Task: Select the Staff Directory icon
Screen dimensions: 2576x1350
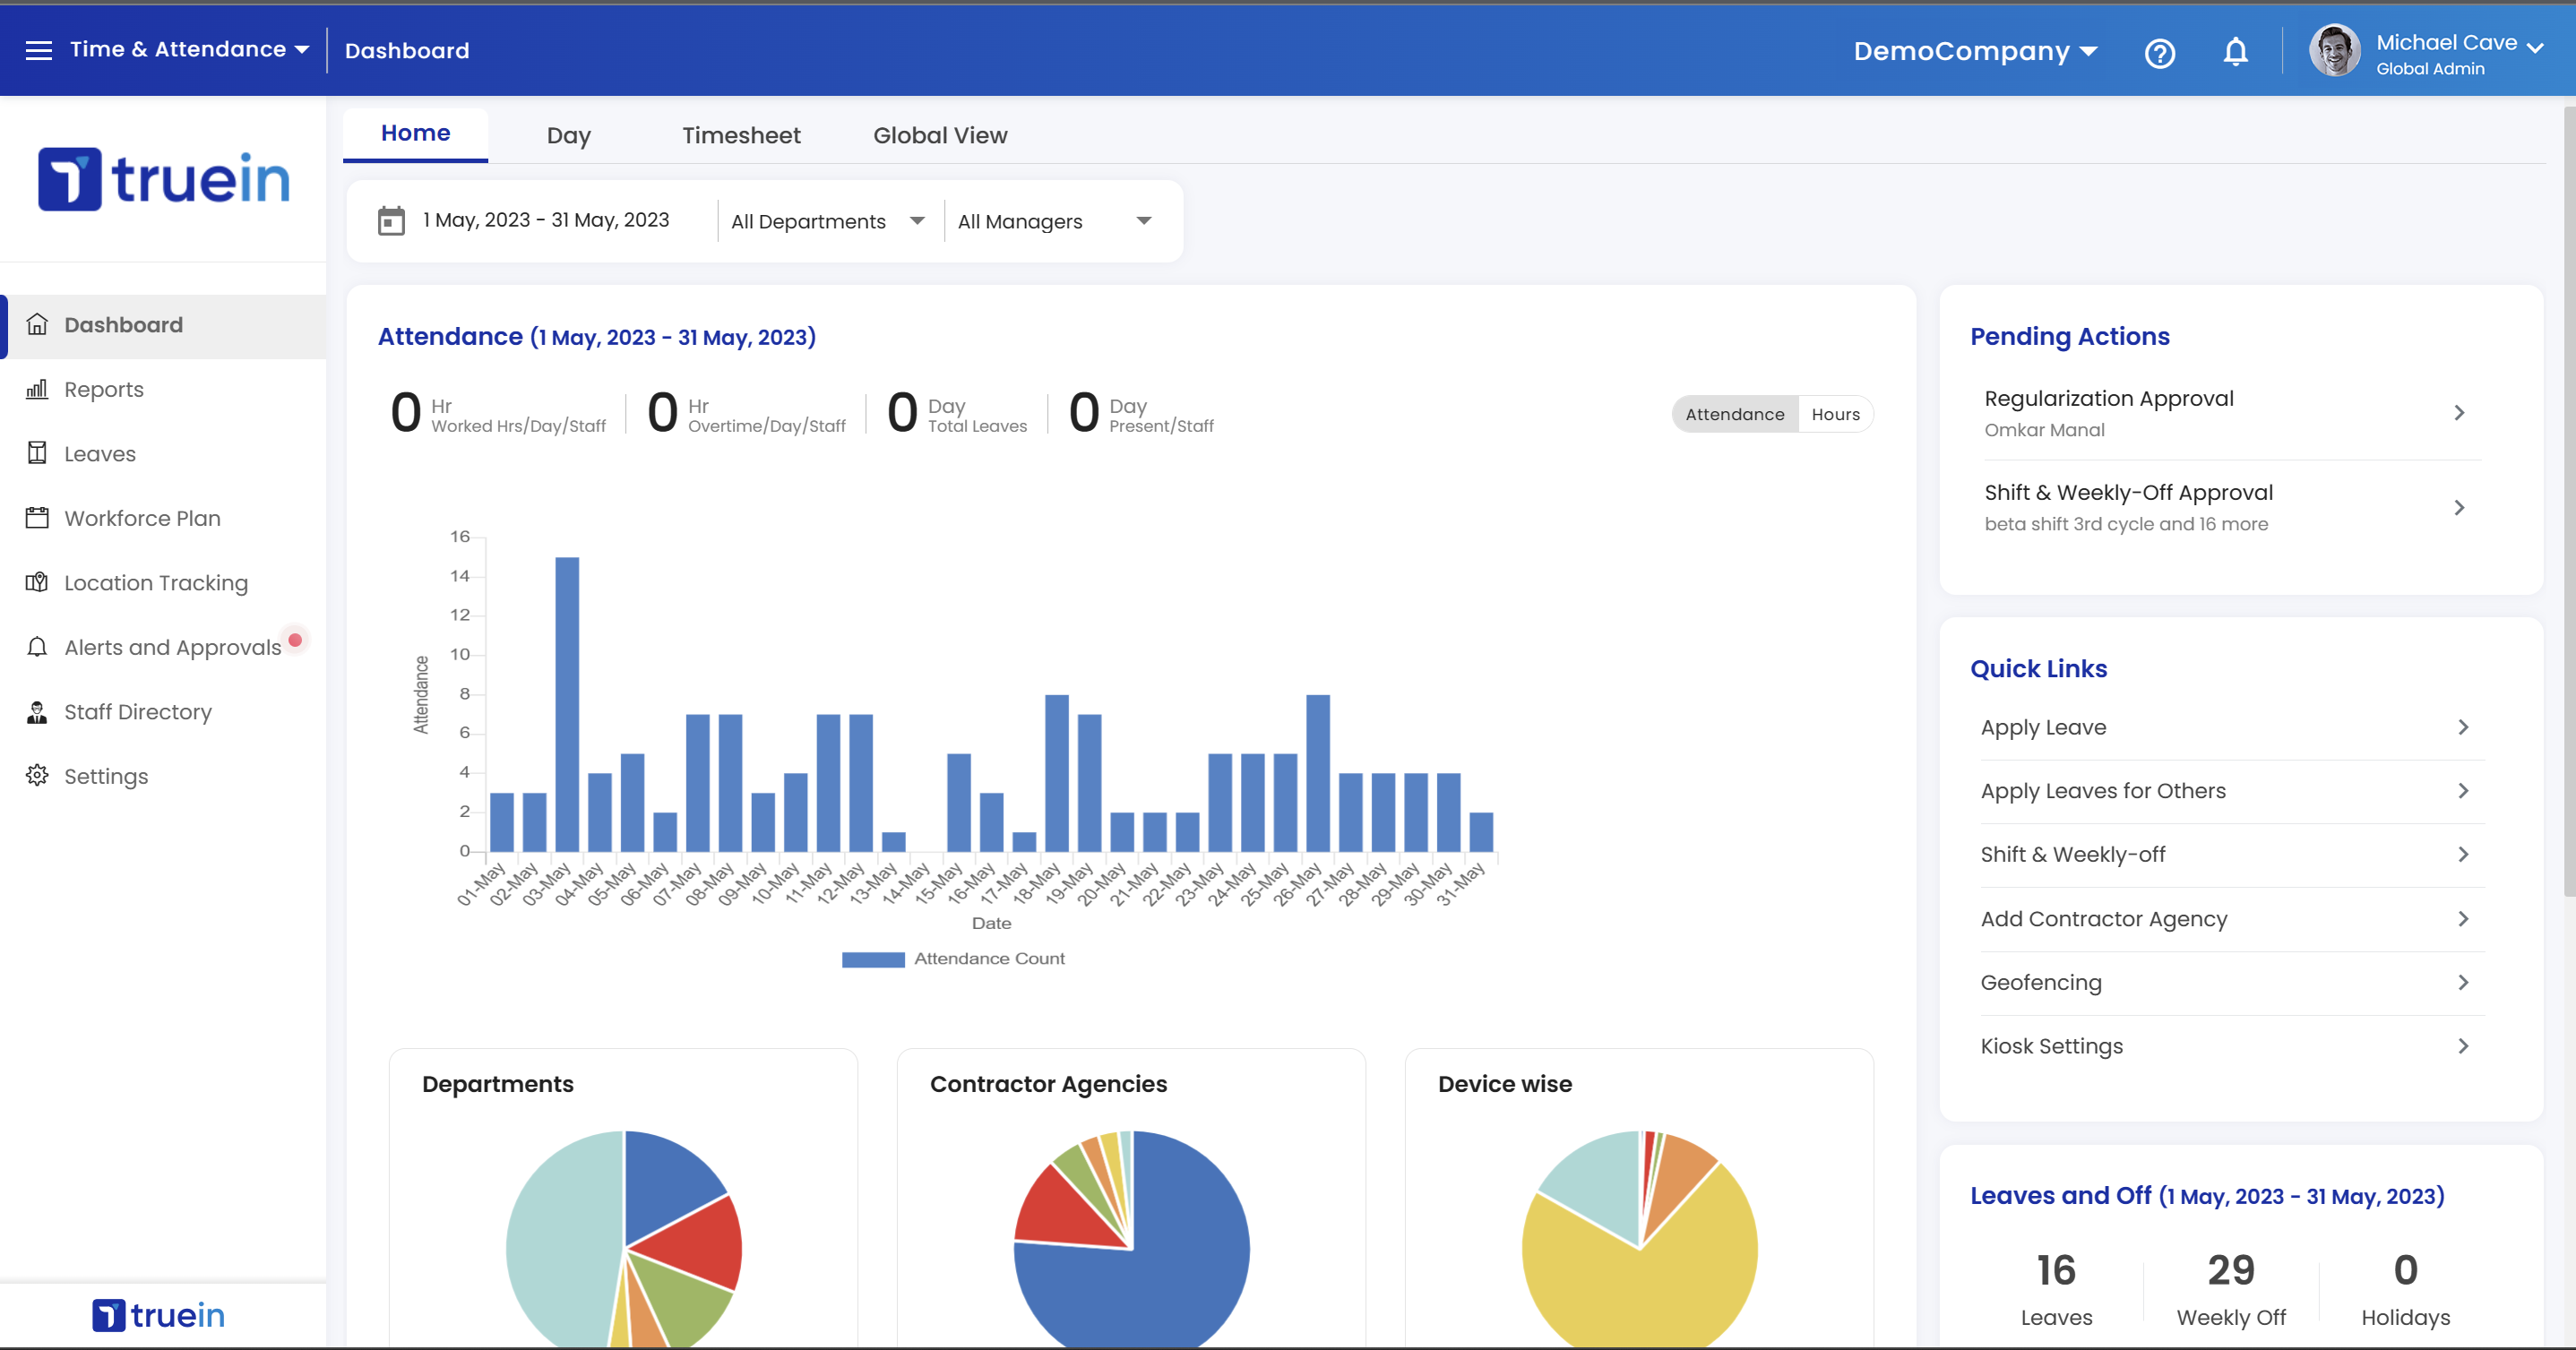Action: [x=37, y=711]
